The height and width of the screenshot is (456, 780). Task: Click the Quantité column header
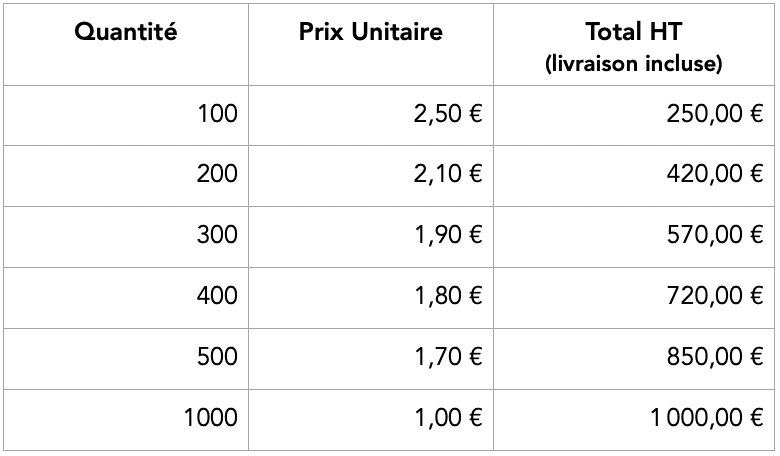[125, 32]
